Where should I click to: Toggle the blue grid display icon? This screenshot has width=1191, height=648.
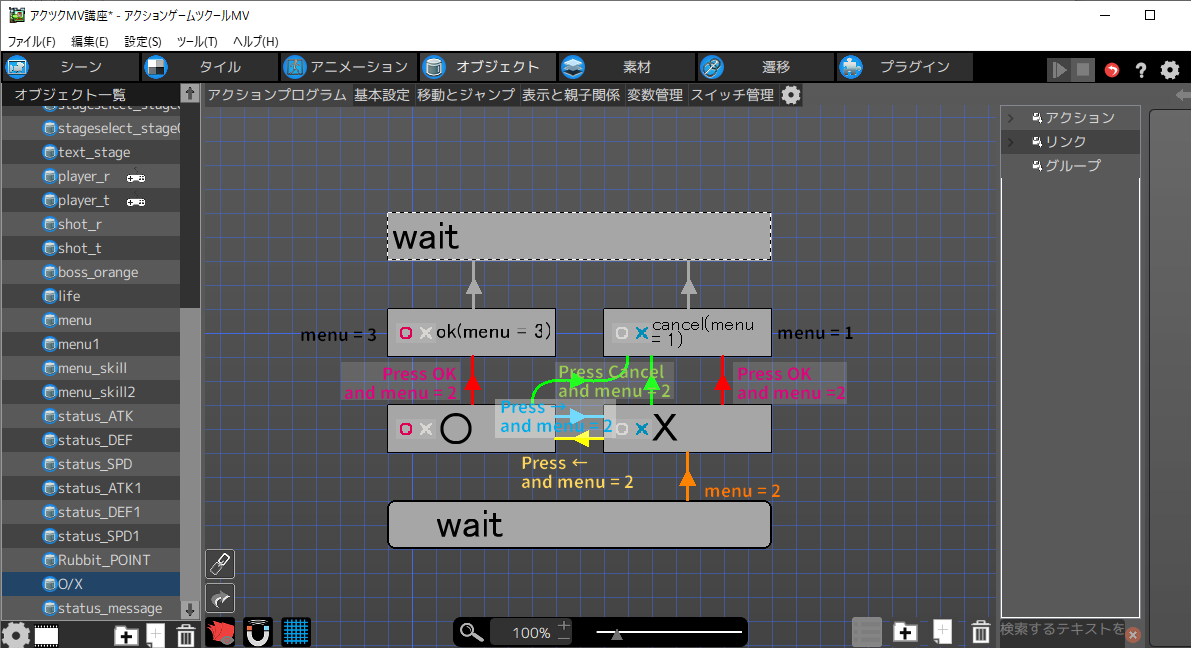pyautogui.click(x=295, y=632)
